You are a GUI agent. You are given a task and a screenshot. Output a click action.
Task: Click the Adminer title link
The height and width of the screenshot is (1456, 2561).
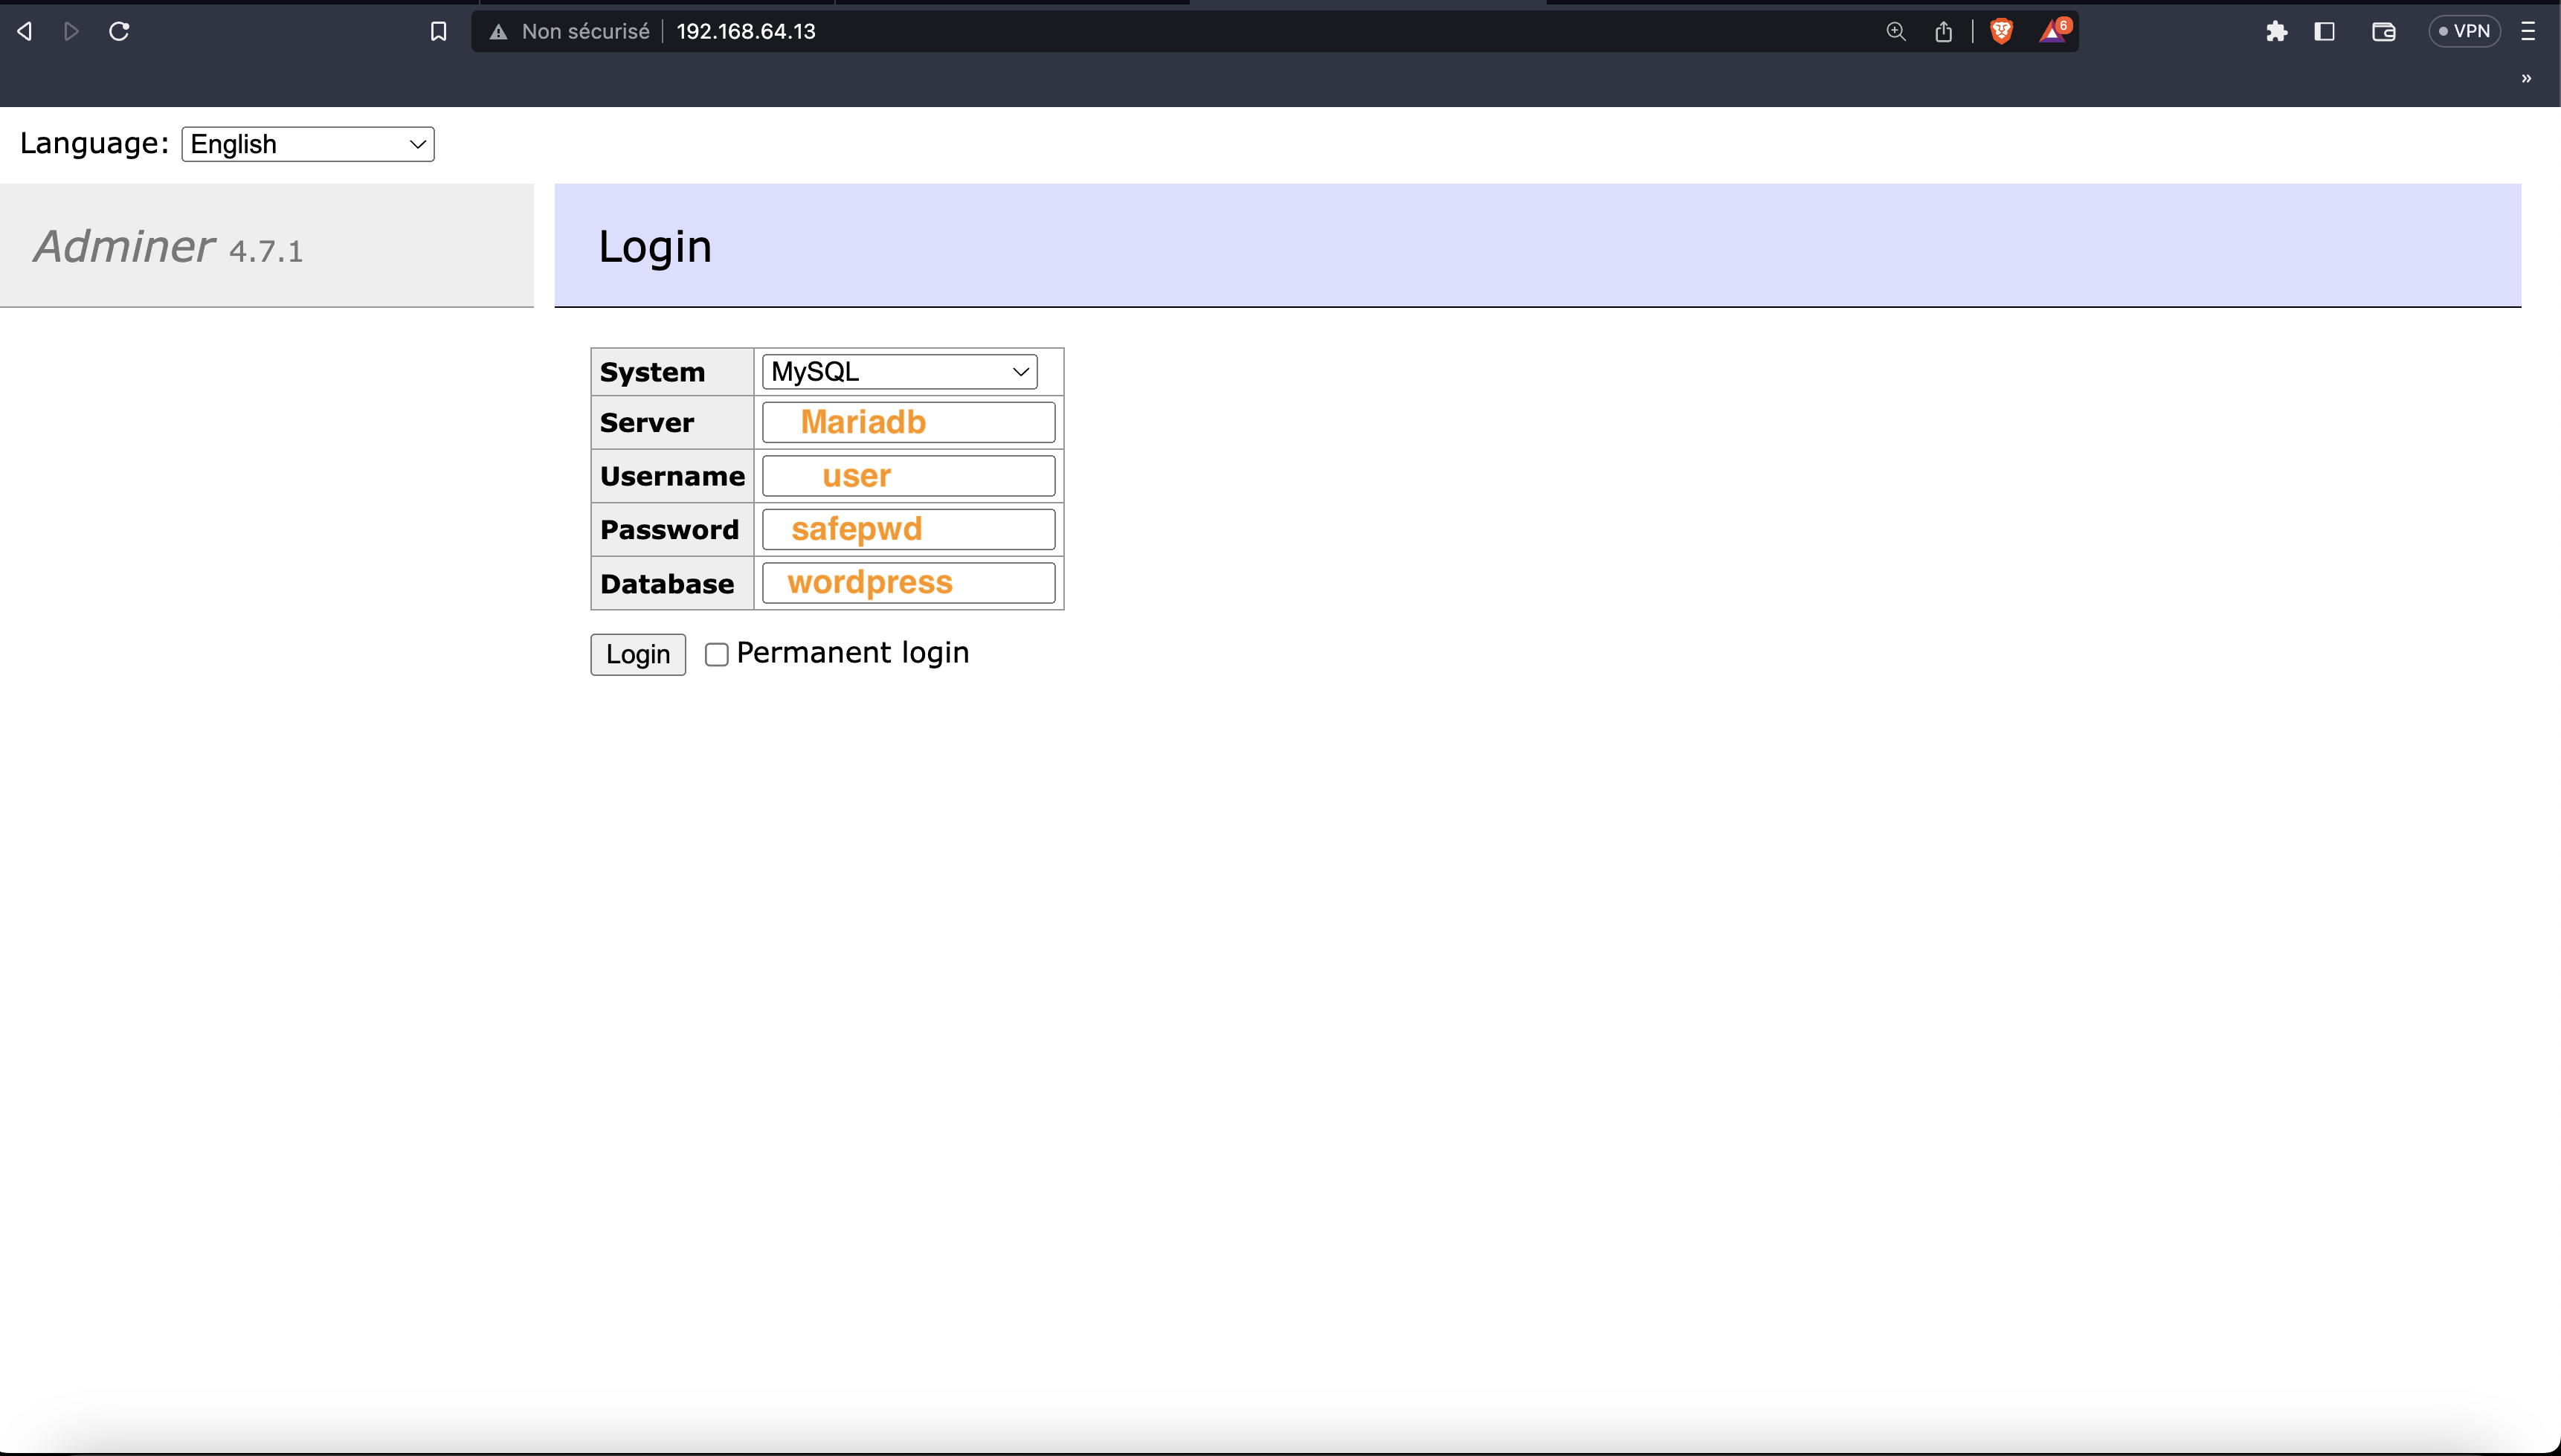pyautogui.click(x=124, y=246)
